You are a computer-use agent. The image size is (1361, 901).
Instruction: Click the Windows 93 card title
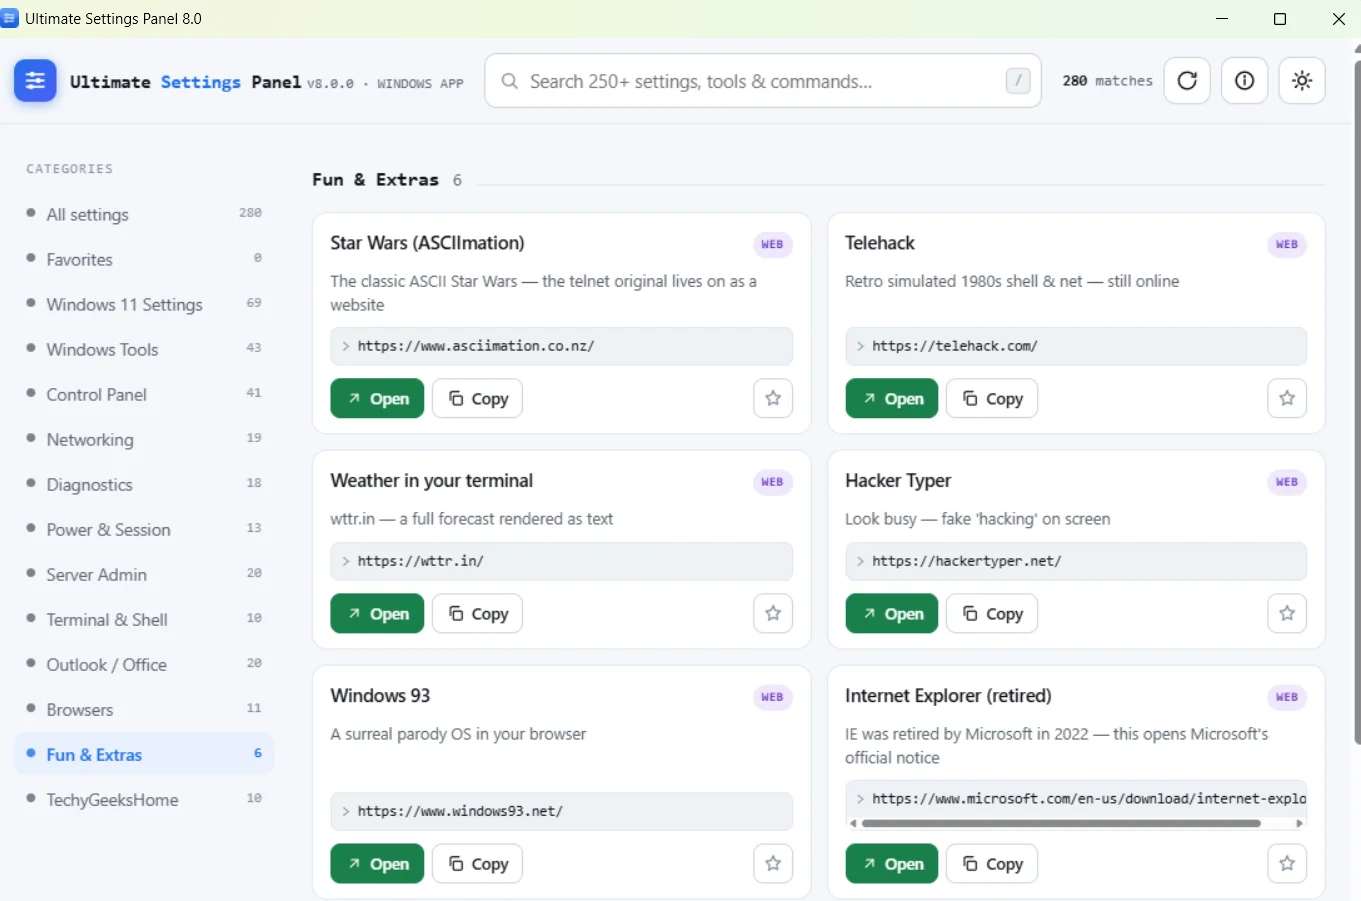pos(380,696)
